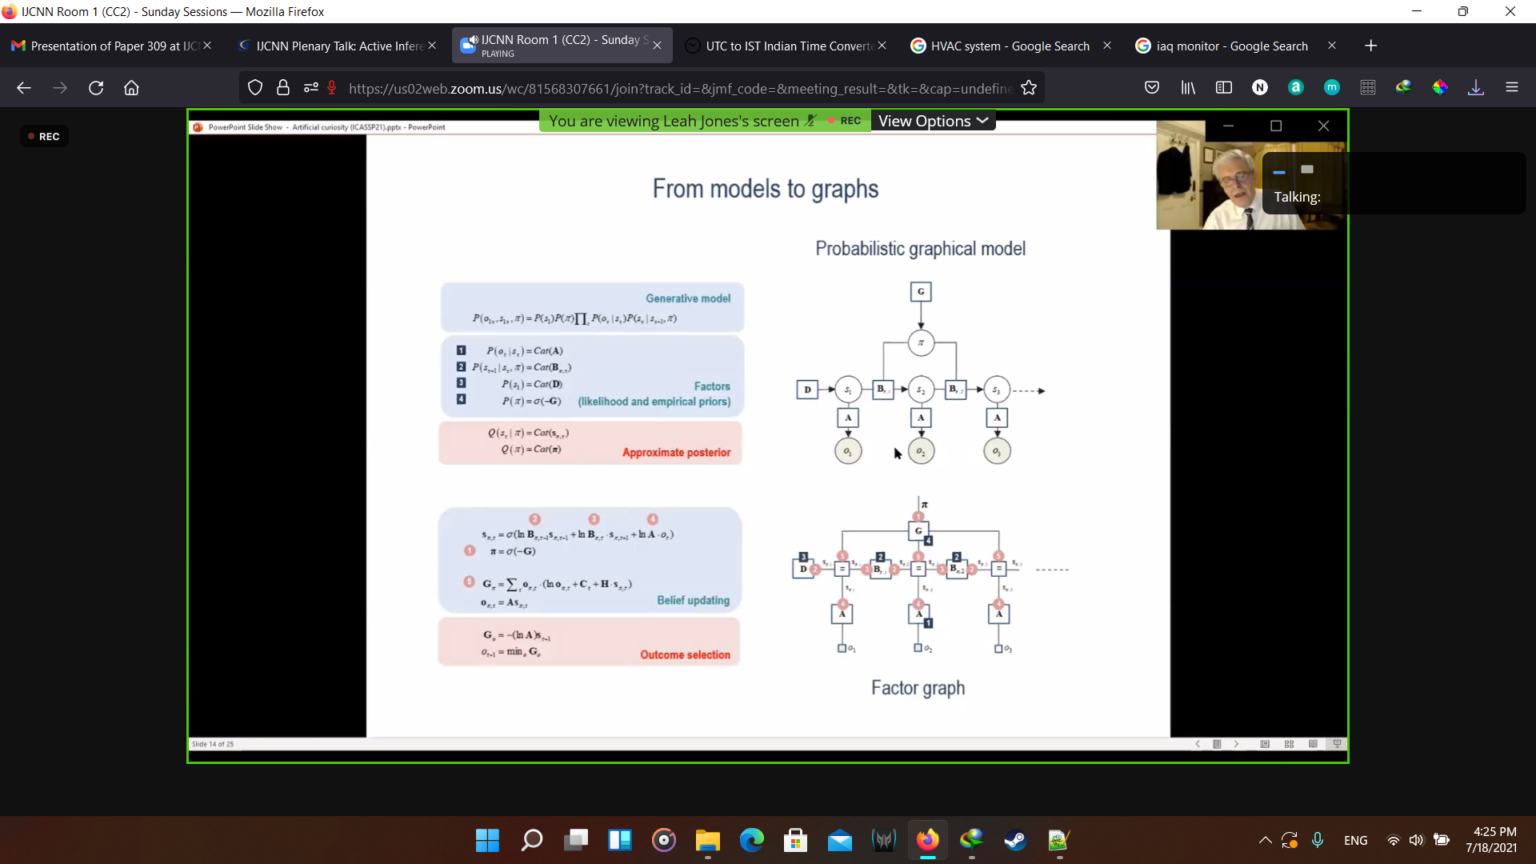Advance to the next slide arrow
This screenshot has height=864, width=1536.
[1237, 744]
